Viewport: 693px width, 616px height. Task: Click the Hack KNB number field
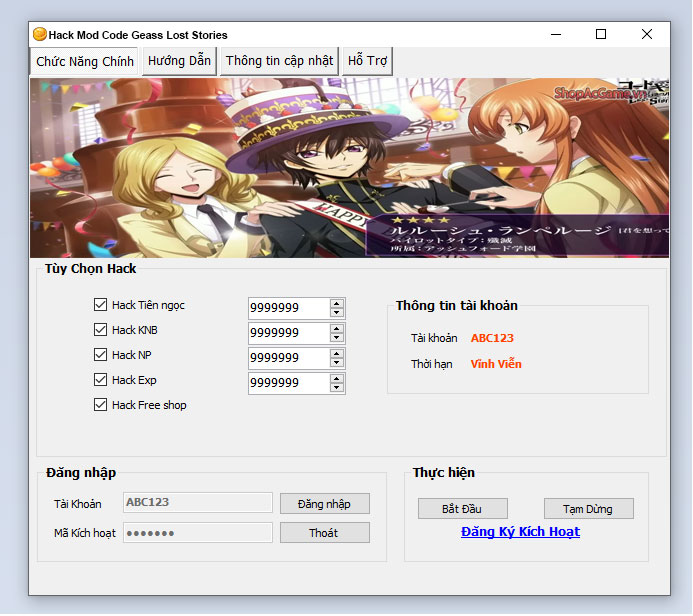[x=289, y=333]
